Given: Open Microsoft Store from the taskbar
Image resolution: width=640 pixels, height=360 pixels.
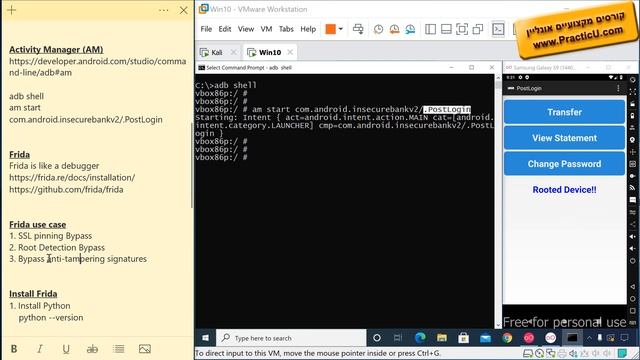Looking at the screenshot, I should coord(463,338).
